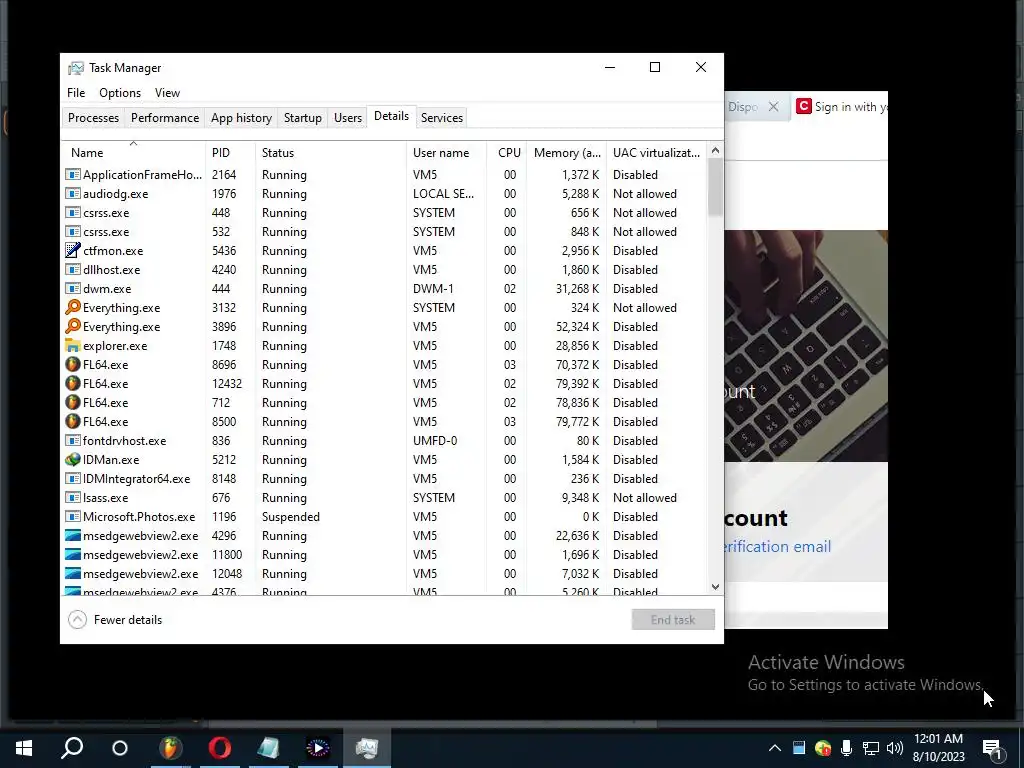Screen dimensions: 1024x768
Task: Click the explorer.exe folder icon
Action: (x=72, y=345)
